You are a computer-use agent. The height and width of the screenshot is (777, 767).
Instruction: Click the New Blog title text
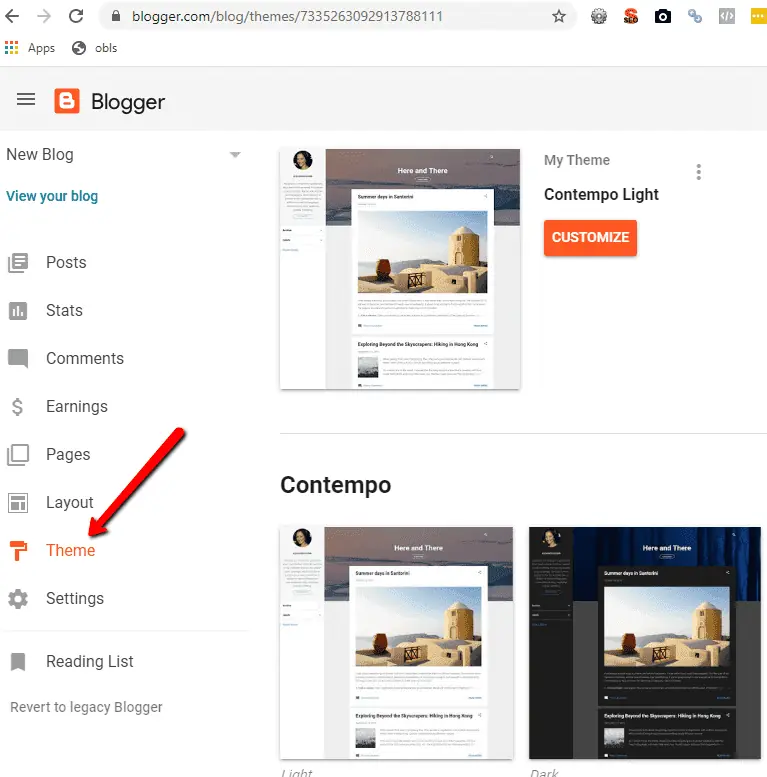coord(40,155)
